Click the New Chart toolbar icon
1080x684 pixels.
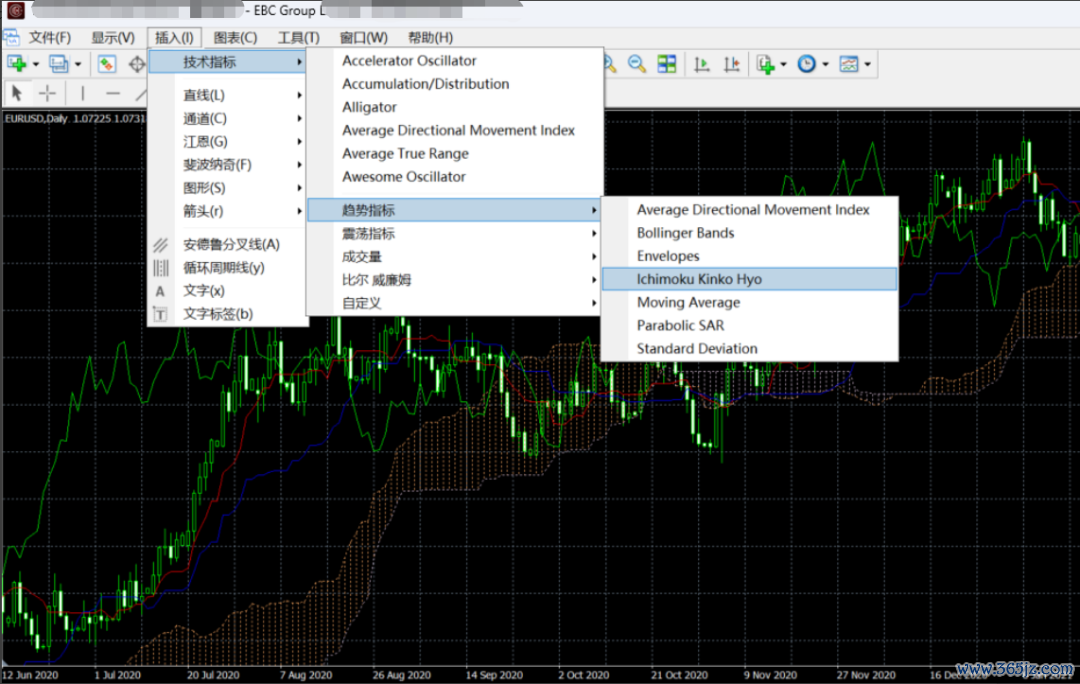[x=17, y=64]
